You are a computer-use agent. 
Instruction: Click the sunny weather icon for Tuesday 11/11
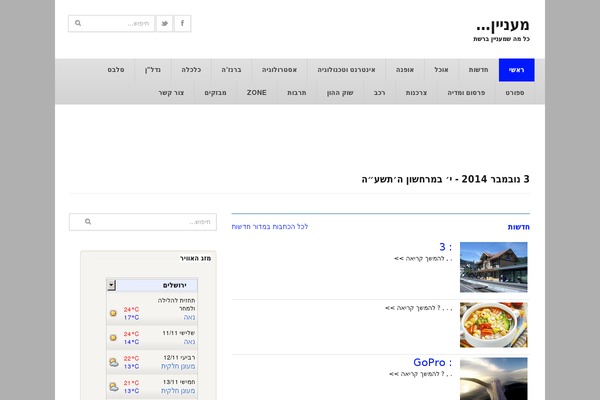pos(113,337)
